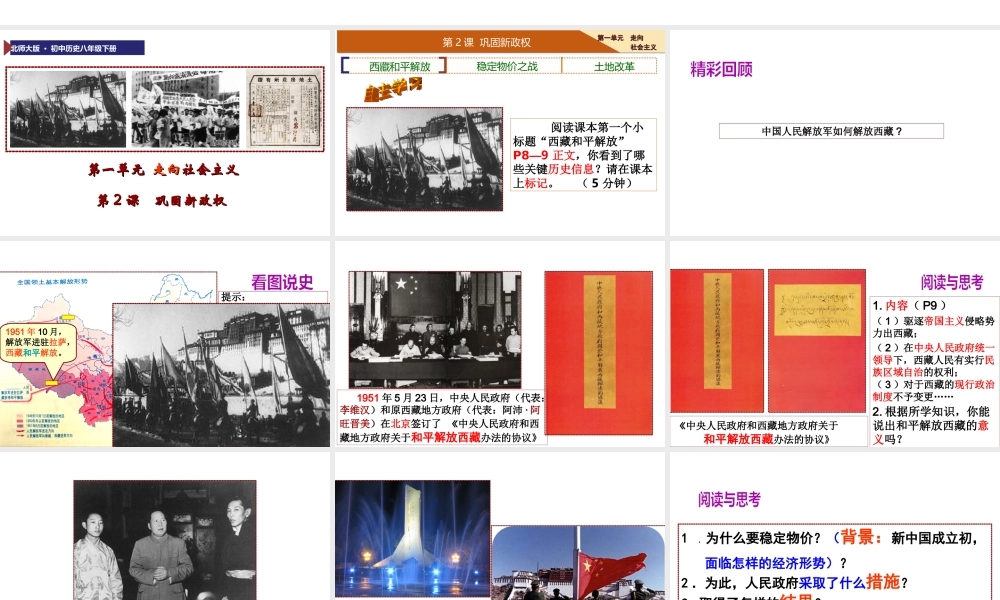Click the red 第2课 巩固新政权 subtitle on title slide
The width and height of the screenshot is (1000, 600).
click(162, 200)
